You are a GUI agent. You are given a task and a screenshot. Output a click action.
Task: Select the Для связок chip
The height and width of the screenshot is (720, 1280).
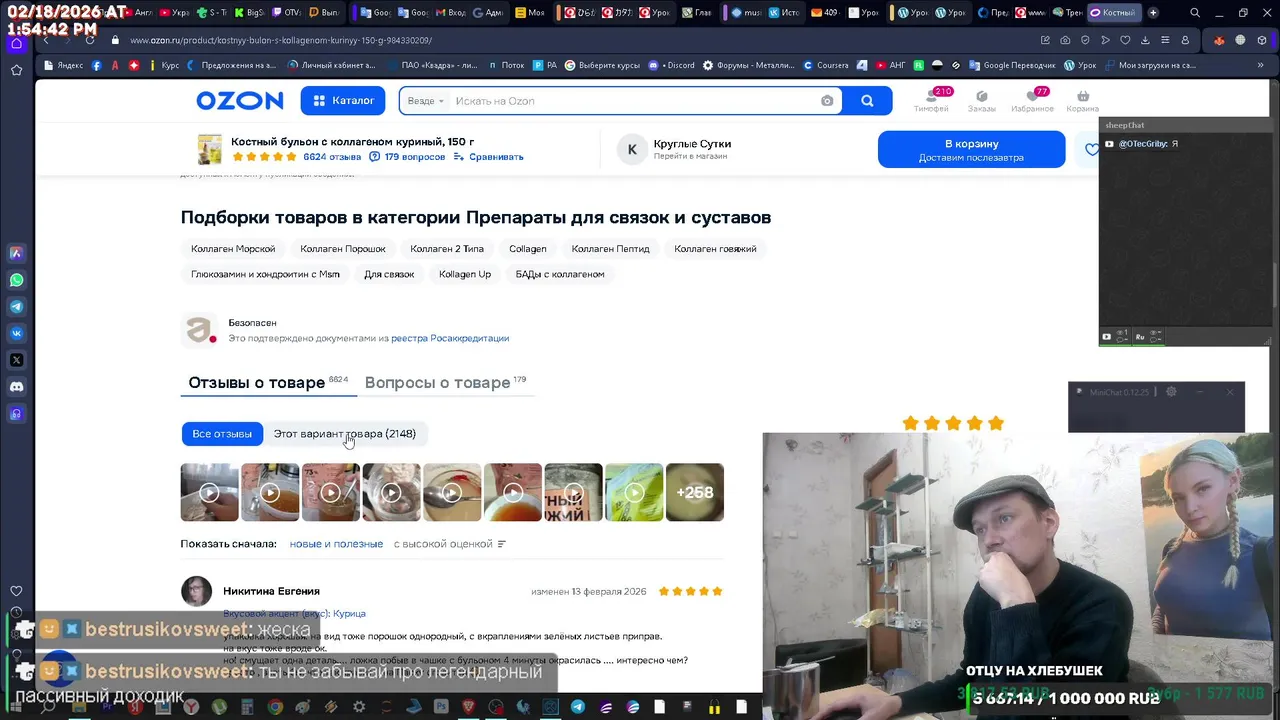389,274
